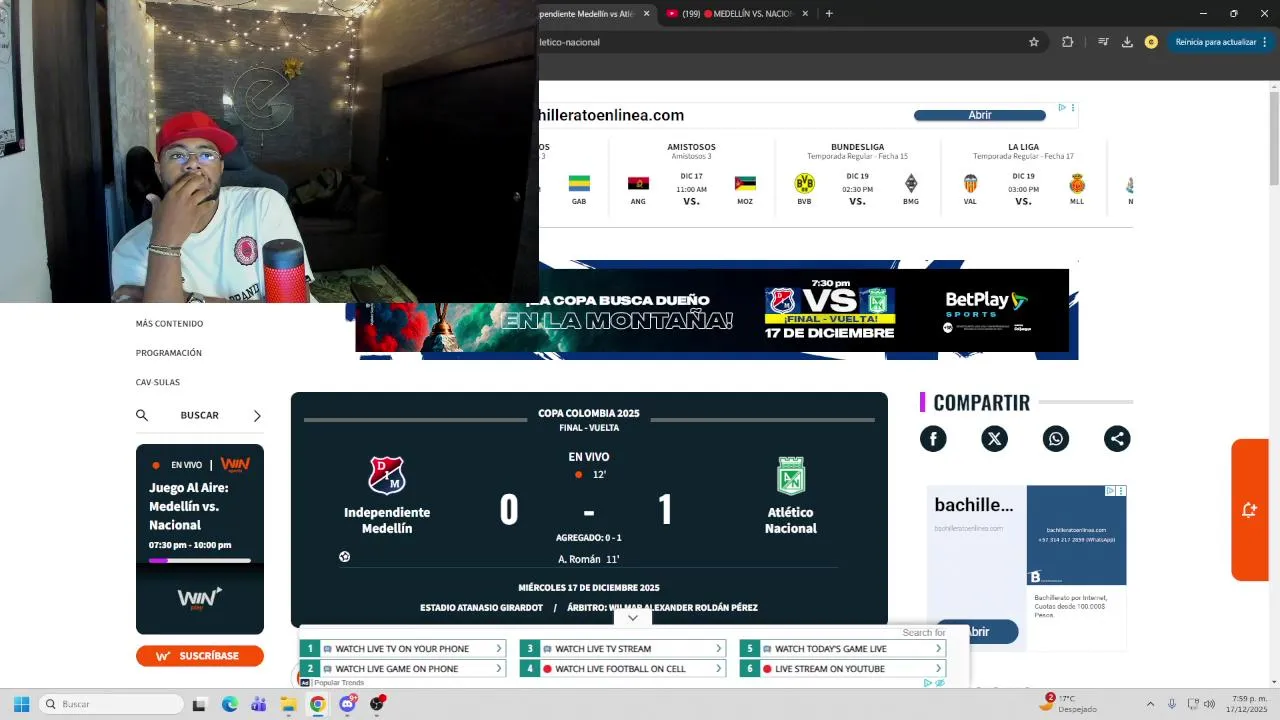The image size is (1280, 720).
Task: Click the Borussia Dortmund BVB crest
Action: [x=804, y=183]
